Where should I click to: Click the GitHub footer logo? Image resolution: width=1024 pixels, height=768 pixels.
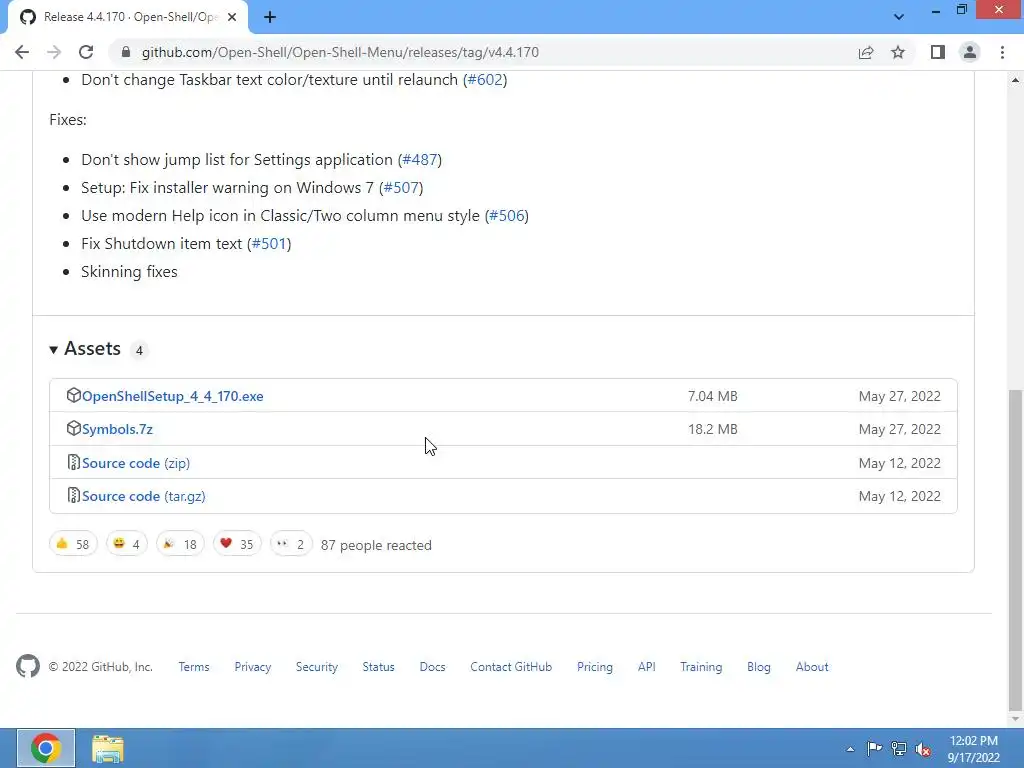(x=28, y=667)
